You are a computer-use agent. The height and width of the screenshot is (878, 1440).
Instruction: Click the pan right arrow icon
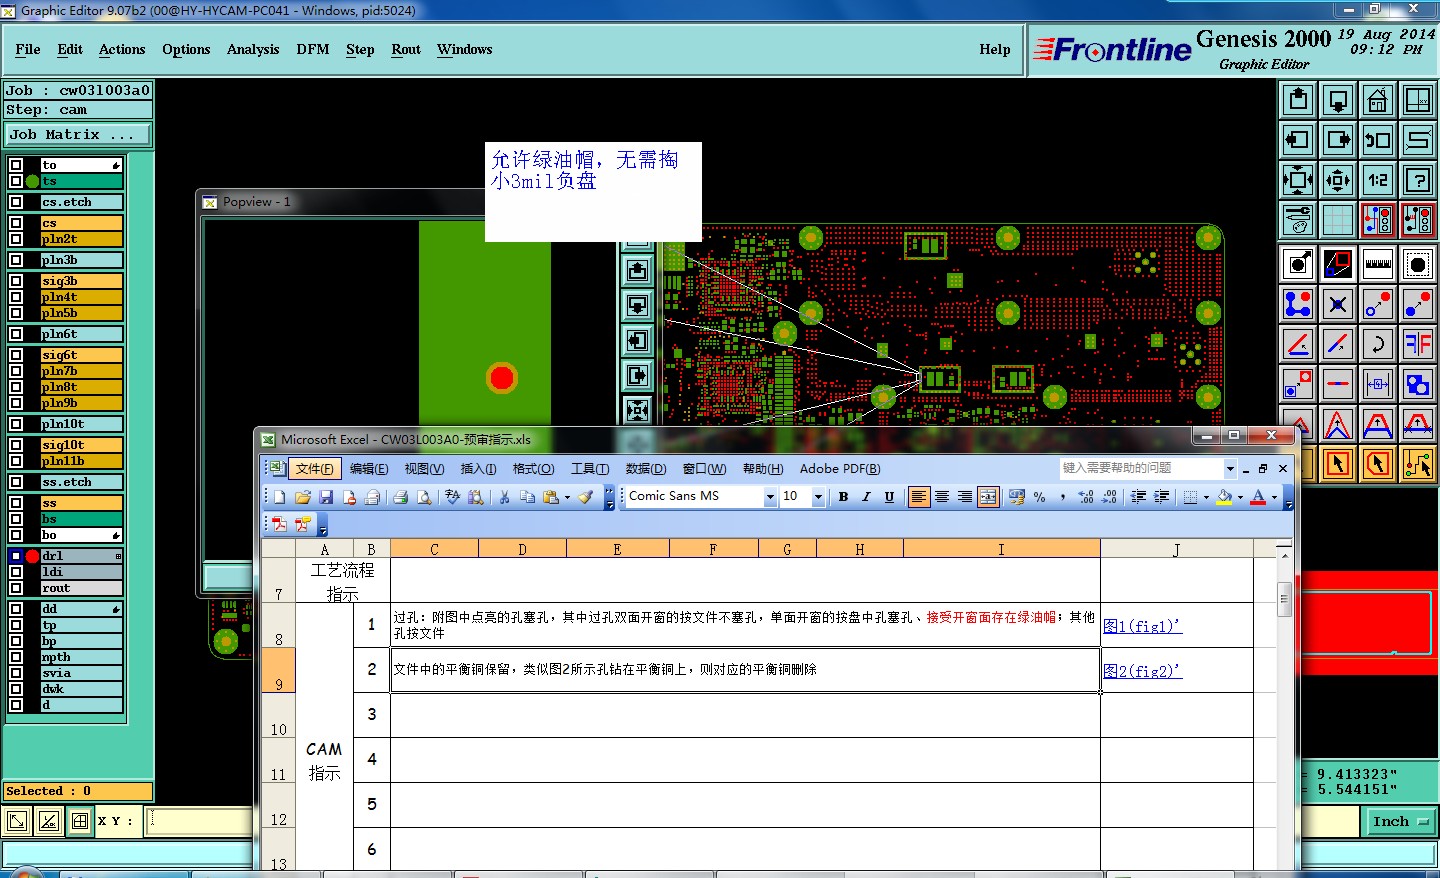coord(1338,140)
